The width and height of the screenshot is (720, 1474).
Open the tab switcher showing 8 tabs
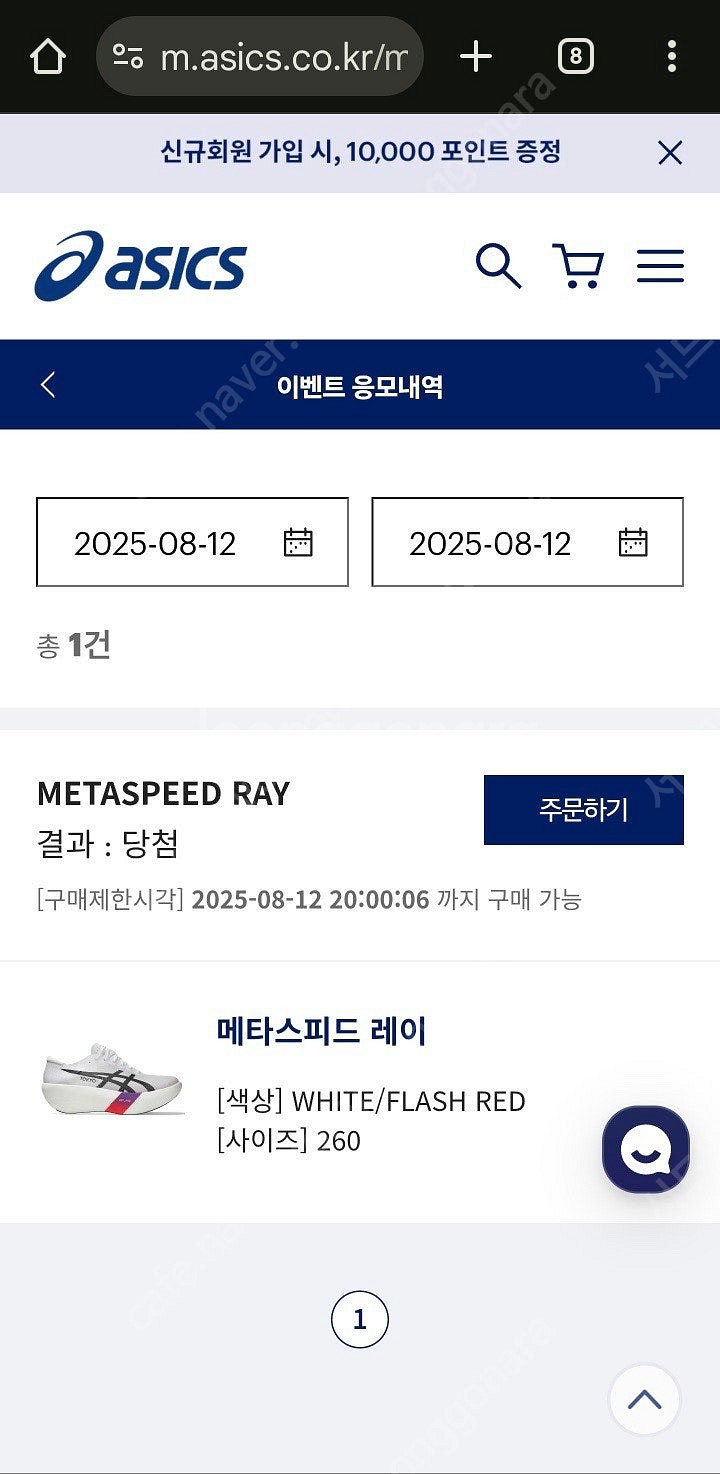pos(575,57)
